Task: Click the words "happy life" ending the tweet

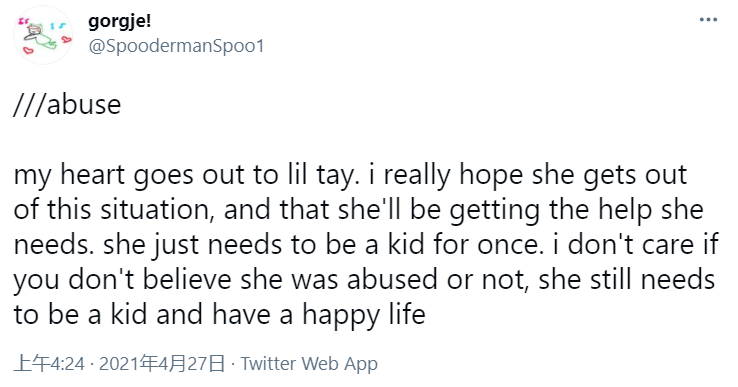Action: [364, 314]
